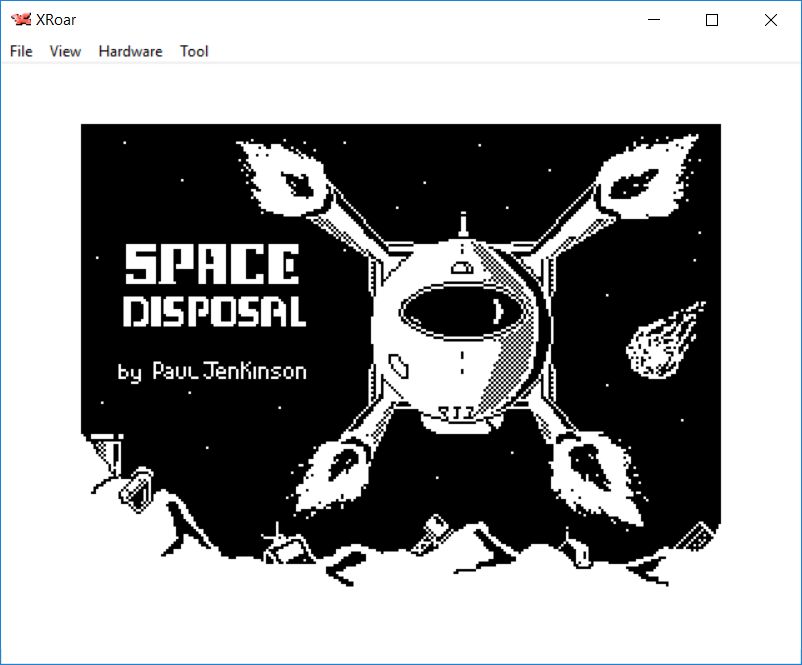Click the funnel object at left edge
Image resolution: width=802 pixels, height=665 pixels.
106,448
